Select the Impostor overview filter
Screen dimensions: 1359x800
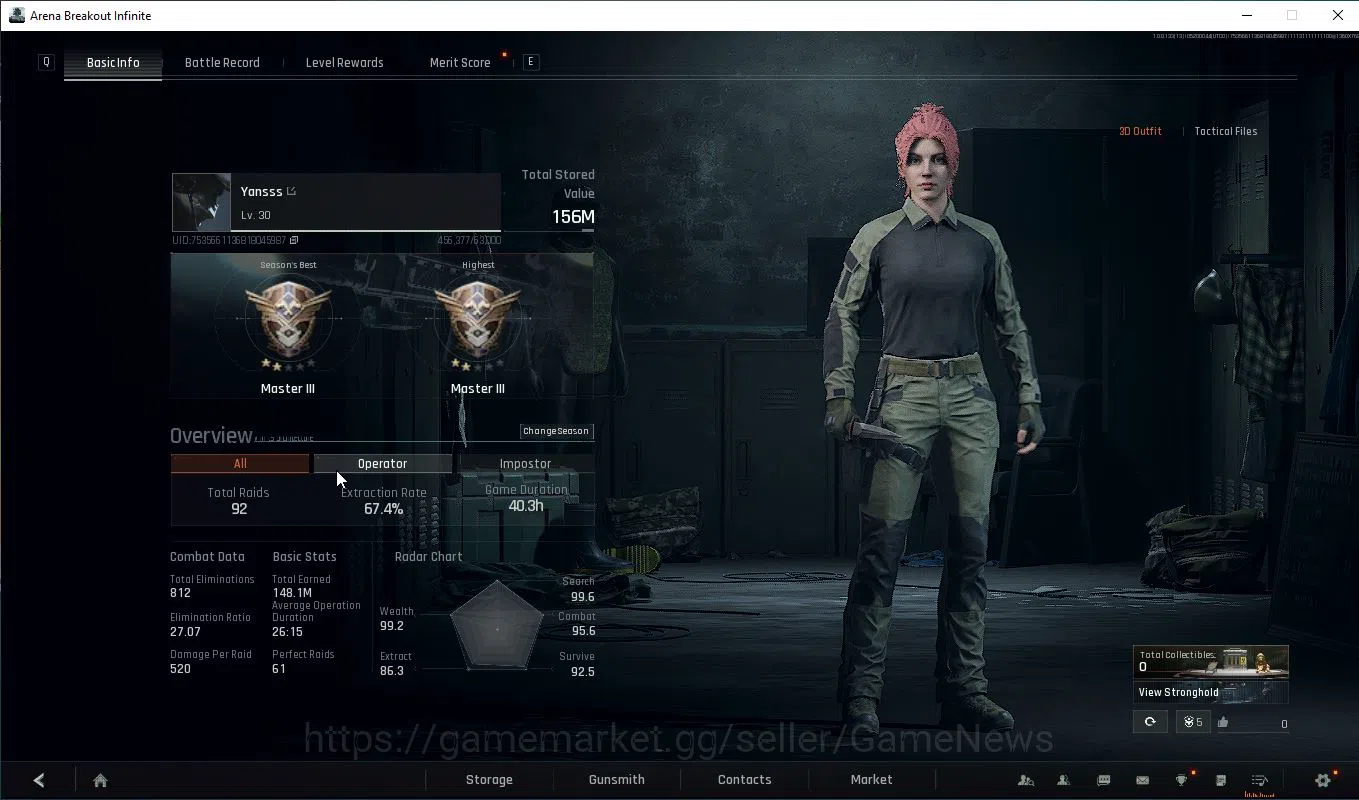click(x=525, y=464)
